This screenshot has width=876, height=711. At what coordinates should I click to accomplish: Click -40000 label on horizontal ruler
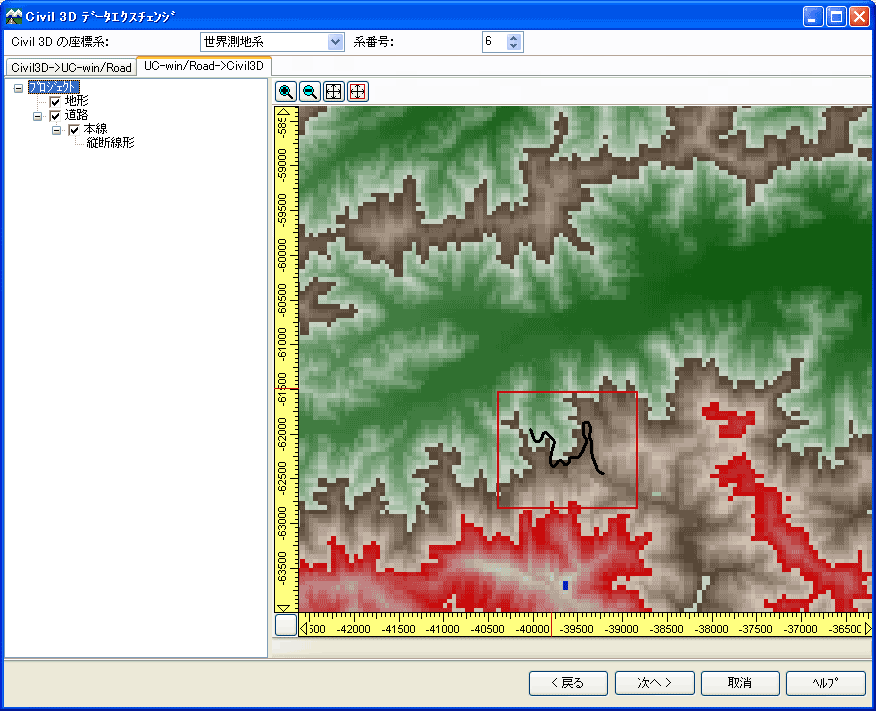pyautogui.click(x=532, y=629)
